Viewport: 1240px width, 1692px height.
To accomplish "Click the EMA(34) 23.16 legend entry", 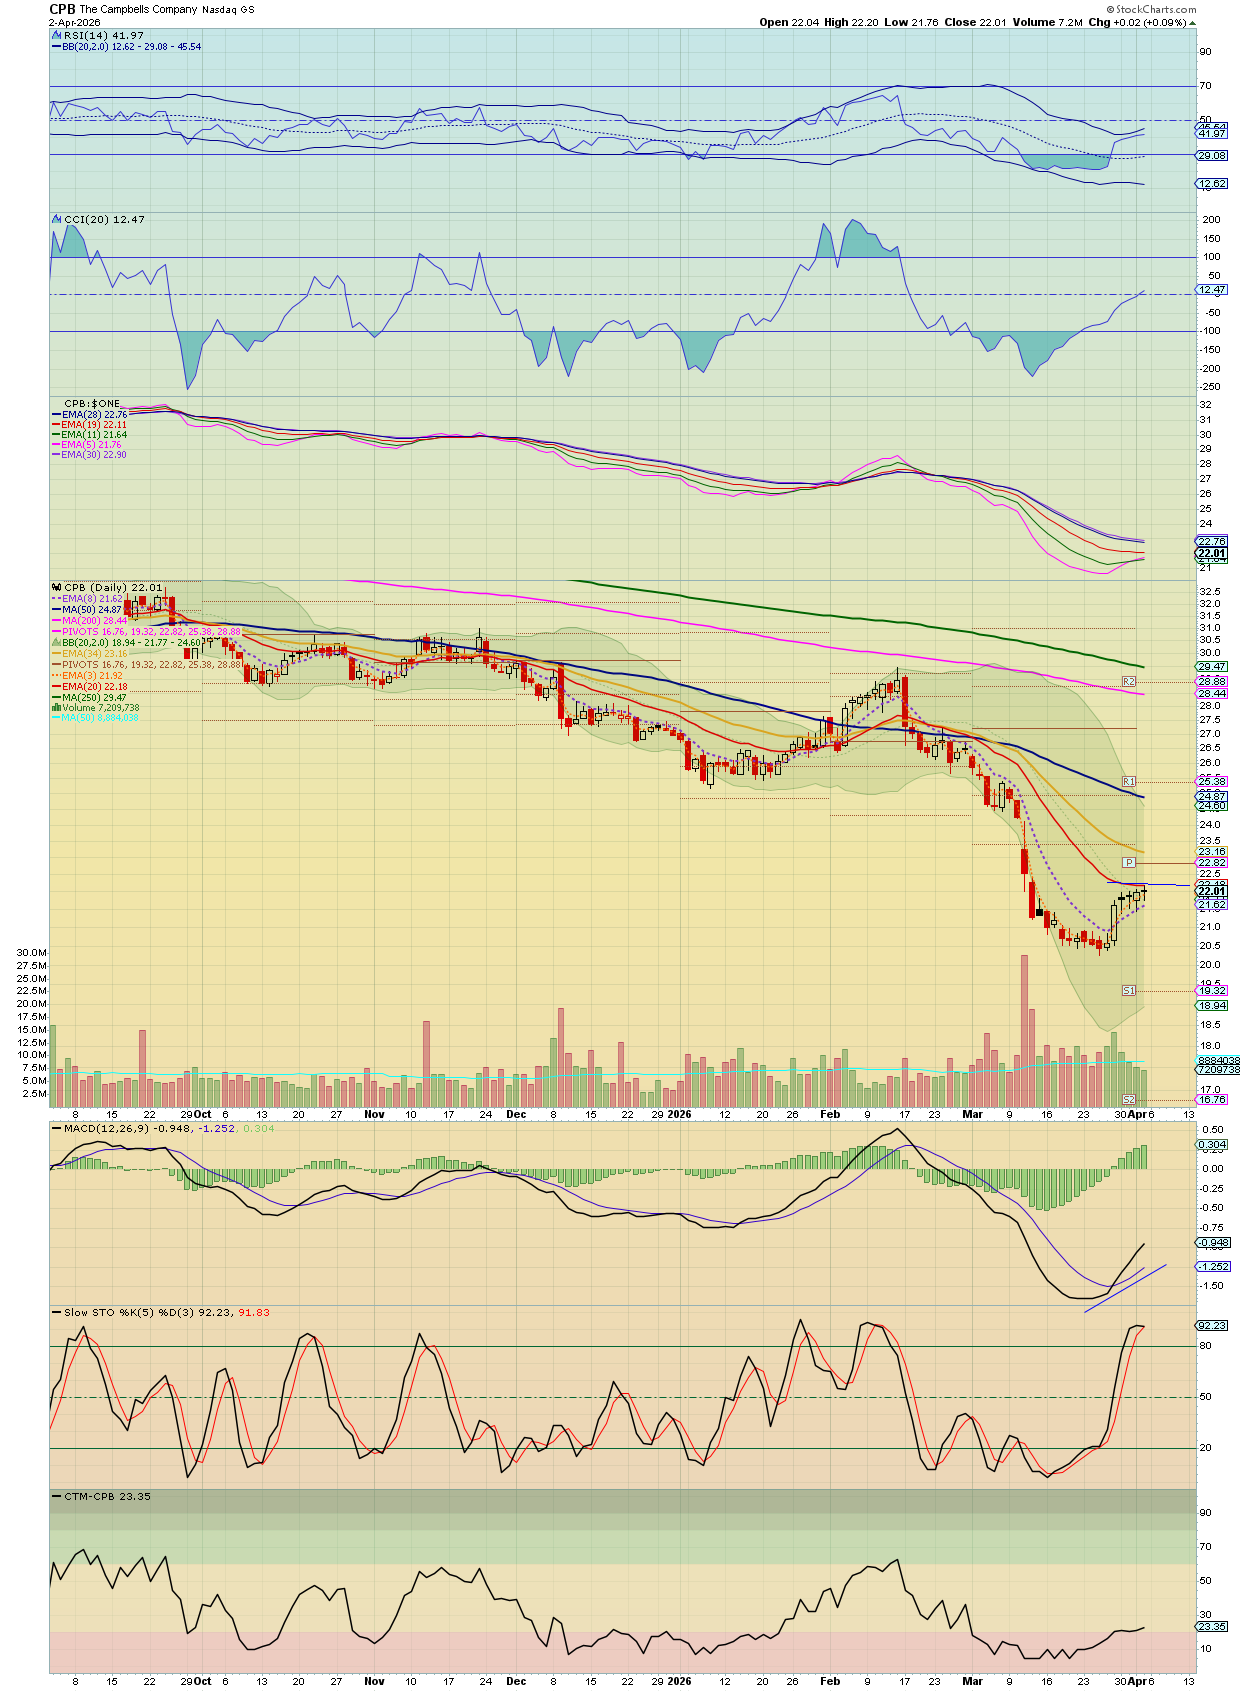I will [95, 653].
